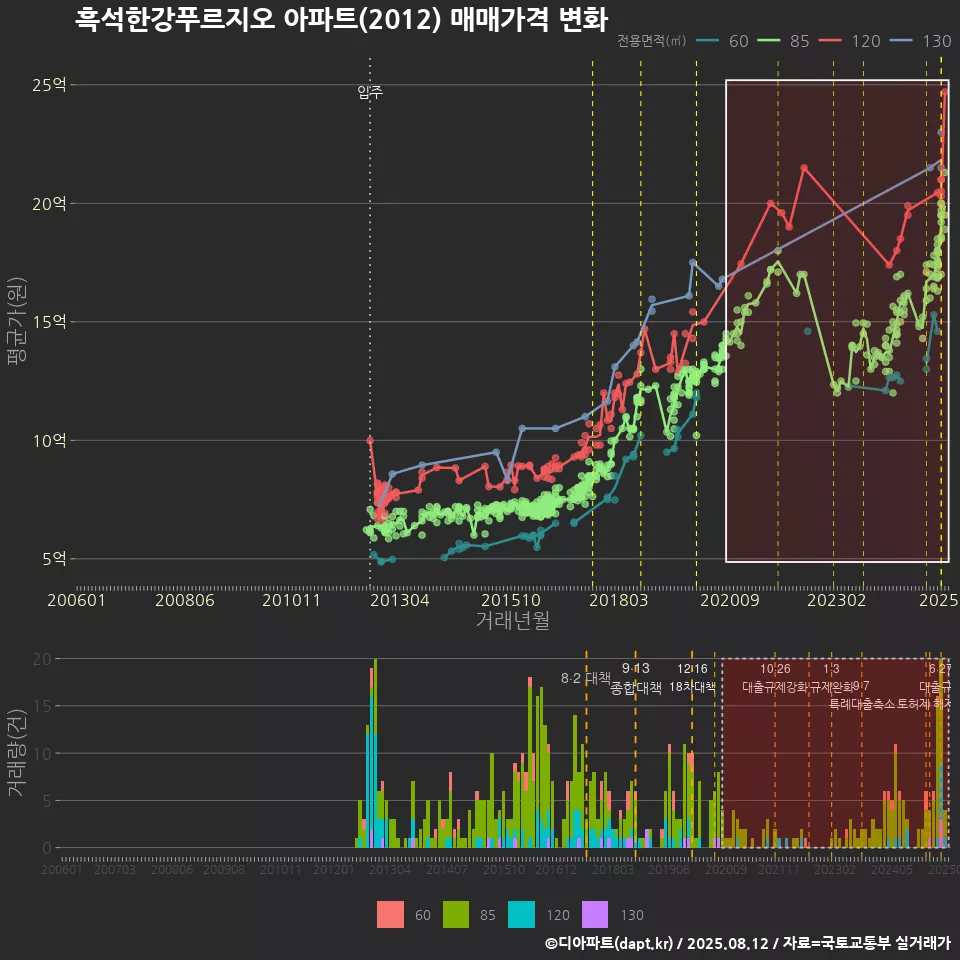Click 200908 on the volume chart x-axis
The height and width of the screenshot is (960, 960).
224,869
